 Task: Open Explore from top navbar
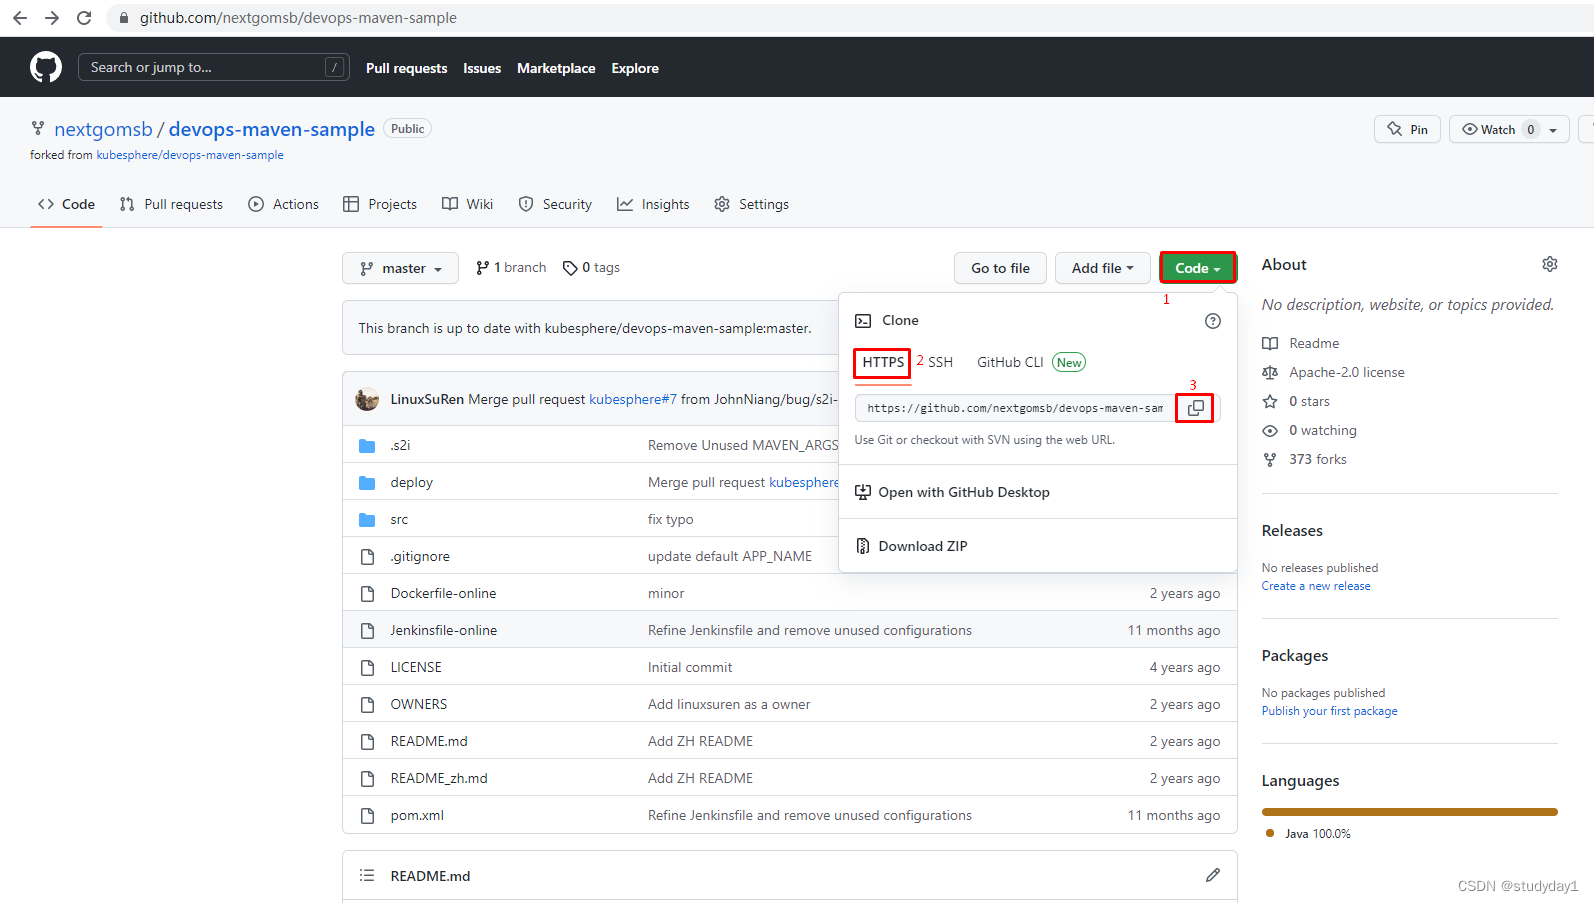[635, 68]
